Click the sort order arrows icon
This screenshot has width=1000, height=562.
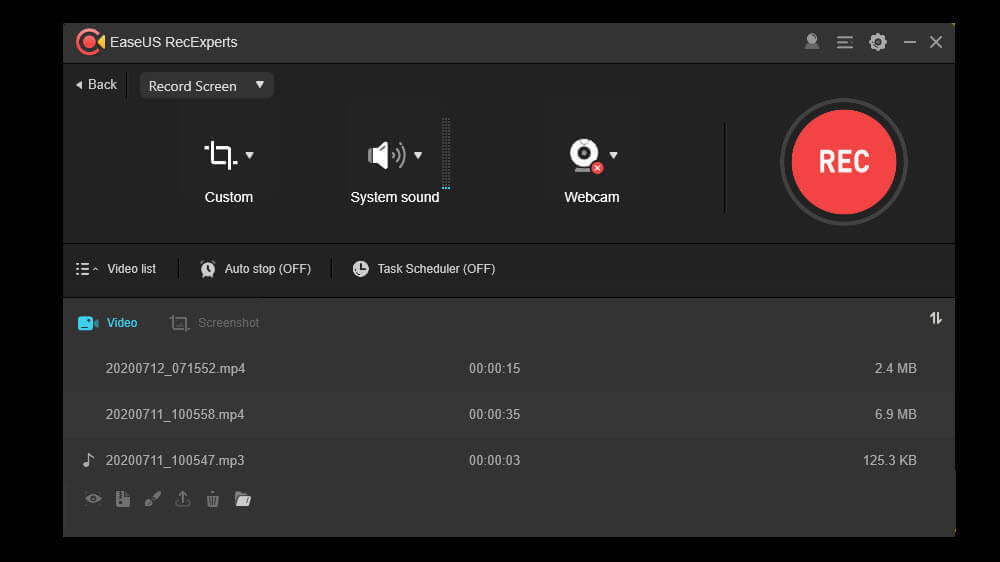pyautogui.click(x=936, y=318)
